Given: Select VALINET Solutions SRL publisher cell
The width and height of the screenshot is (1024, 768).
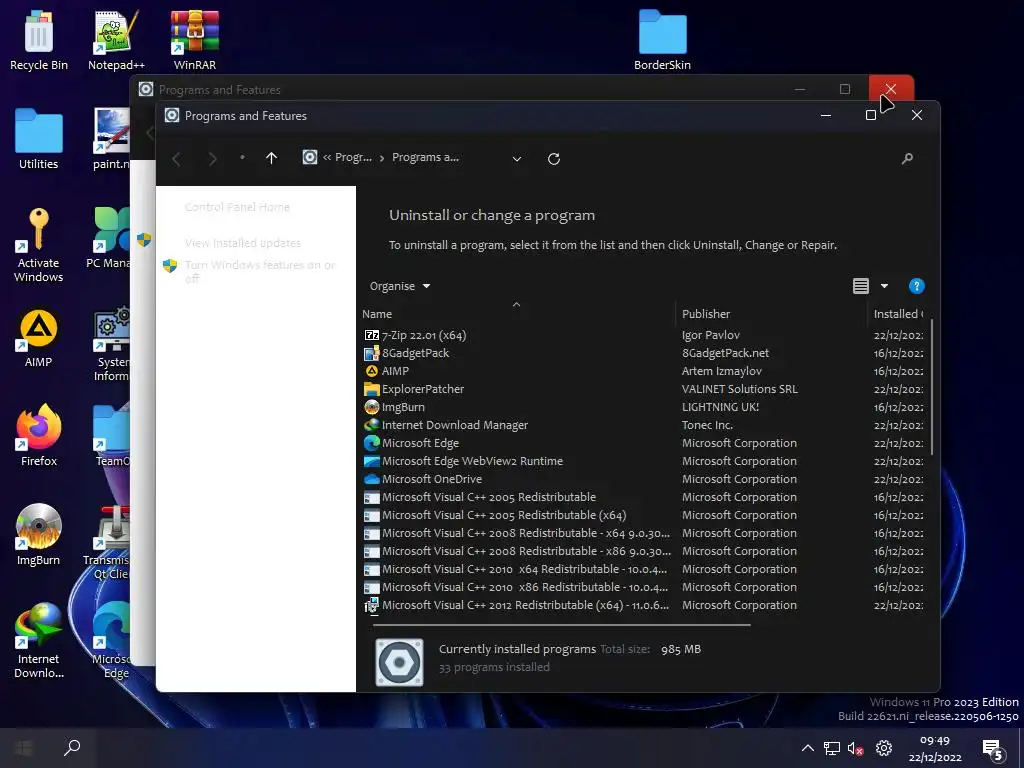Looking at the screenshot, I should pyautogui.click(x=739, y=389).
